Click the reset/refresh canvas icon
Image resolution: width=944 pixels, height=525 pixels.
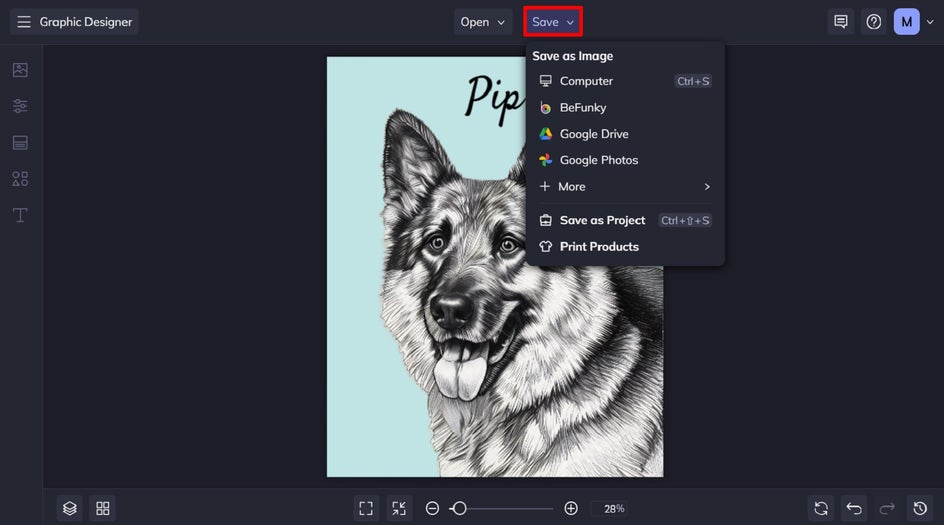(x=821, y=508)
